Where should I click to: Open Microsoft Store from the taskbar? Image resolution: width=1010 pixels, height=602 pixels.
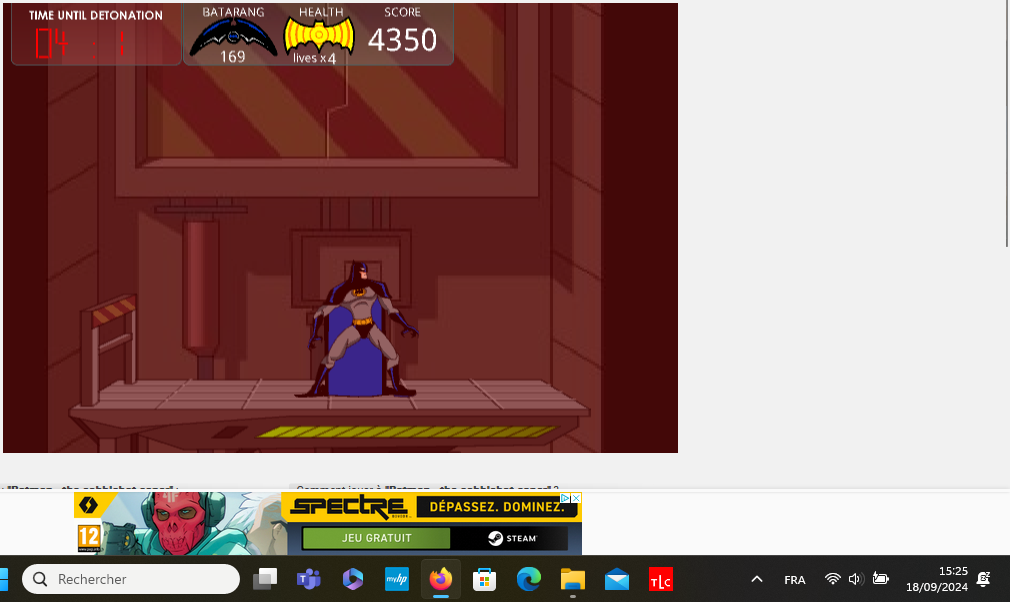click(x=484, y=579)
